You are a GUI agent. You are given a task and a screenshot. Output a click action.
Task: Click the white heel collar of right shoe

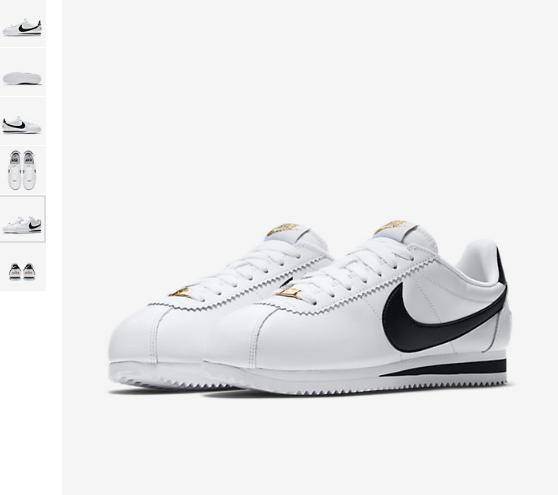(x=477, y=262)
